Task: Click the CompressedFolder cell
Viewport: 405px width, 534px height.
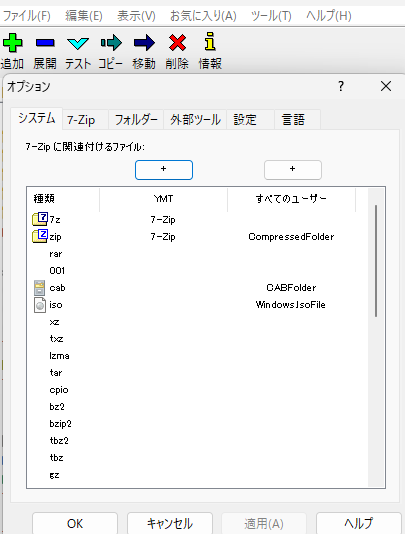Action: pos(291,237)
